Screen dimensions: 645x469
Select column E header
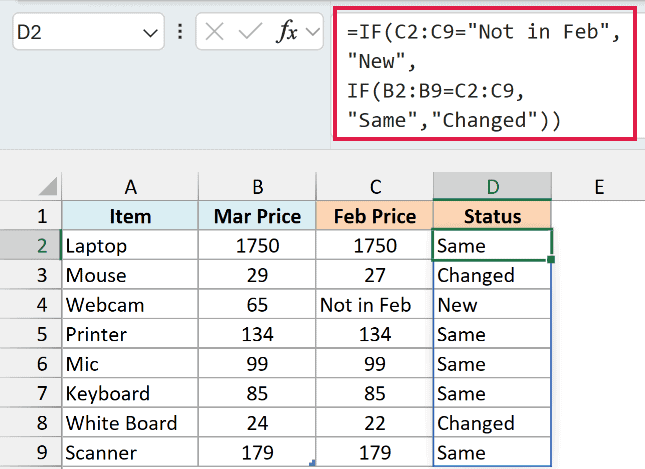coord(599,187)
